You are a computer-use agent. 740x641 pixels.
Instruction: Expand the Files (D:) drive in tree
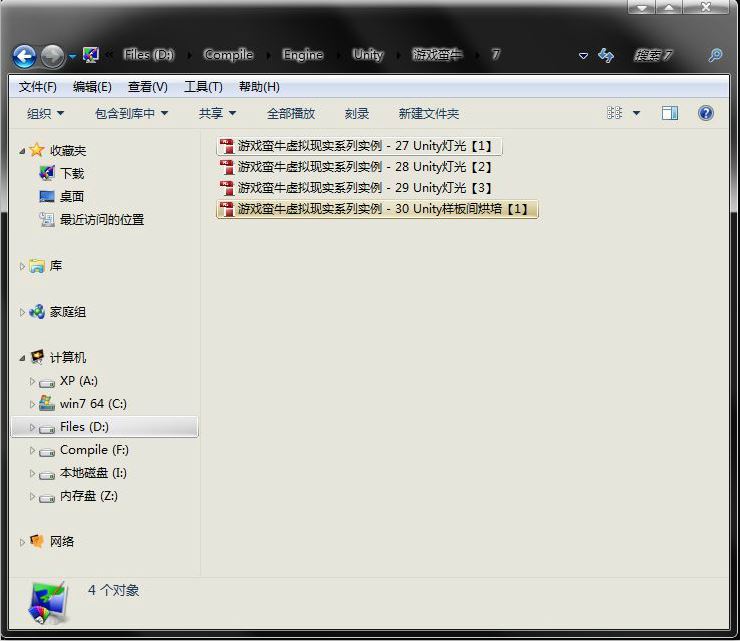(x=32, y=427)
